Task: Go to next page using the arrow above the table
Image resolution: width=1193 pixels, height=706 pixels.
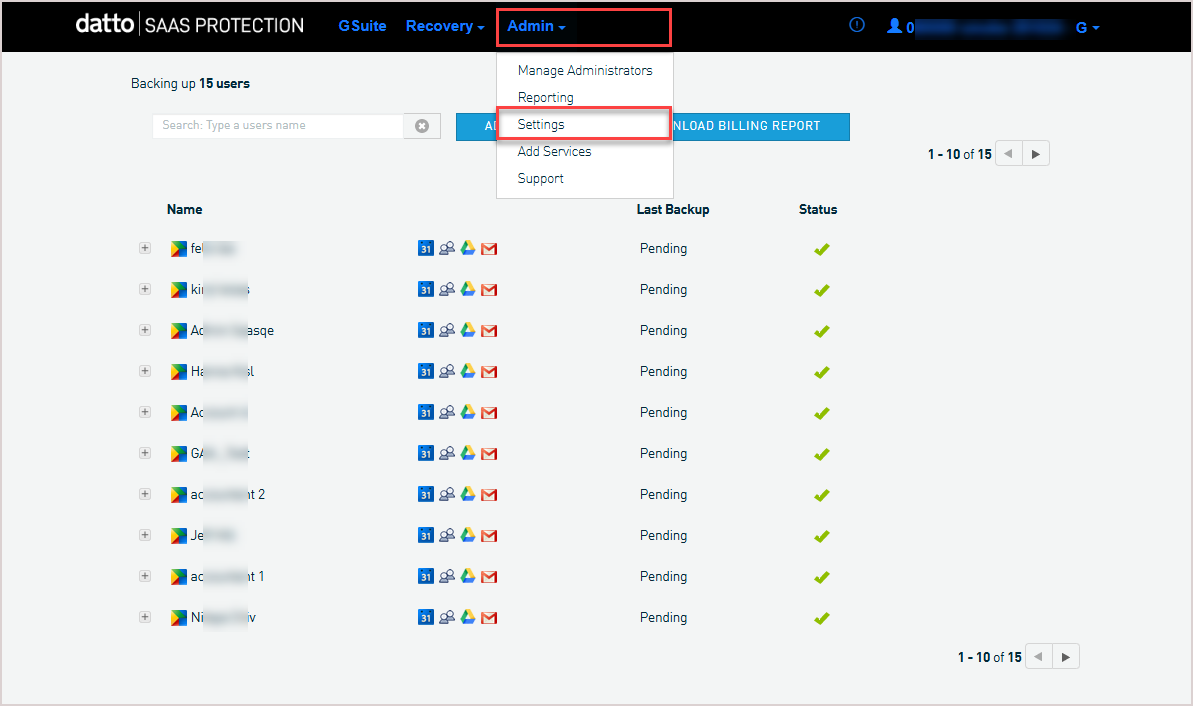Action: tap(1036, 154)
